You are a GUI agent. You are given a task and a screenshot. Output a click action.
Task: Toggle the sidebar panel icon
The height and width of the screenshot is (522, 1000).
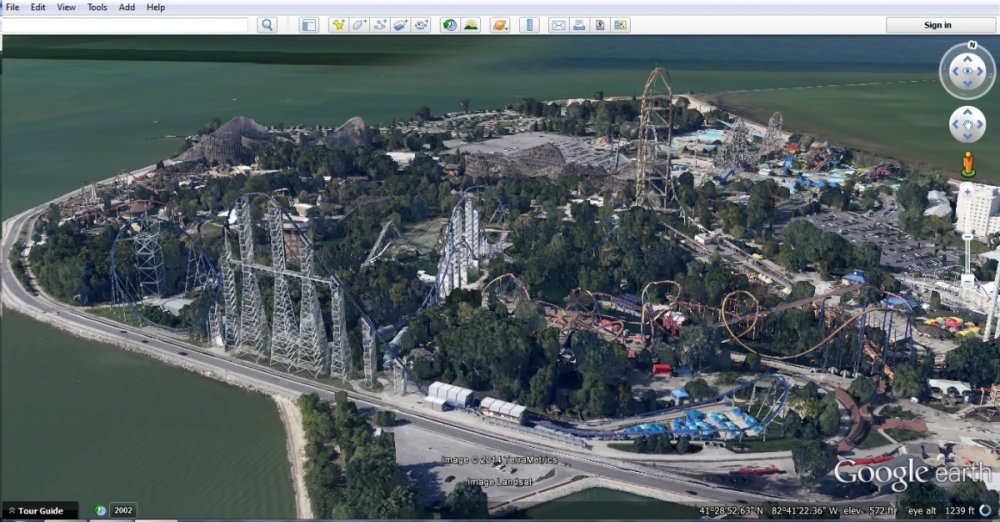pyautogui.click(x=309, y=25)
